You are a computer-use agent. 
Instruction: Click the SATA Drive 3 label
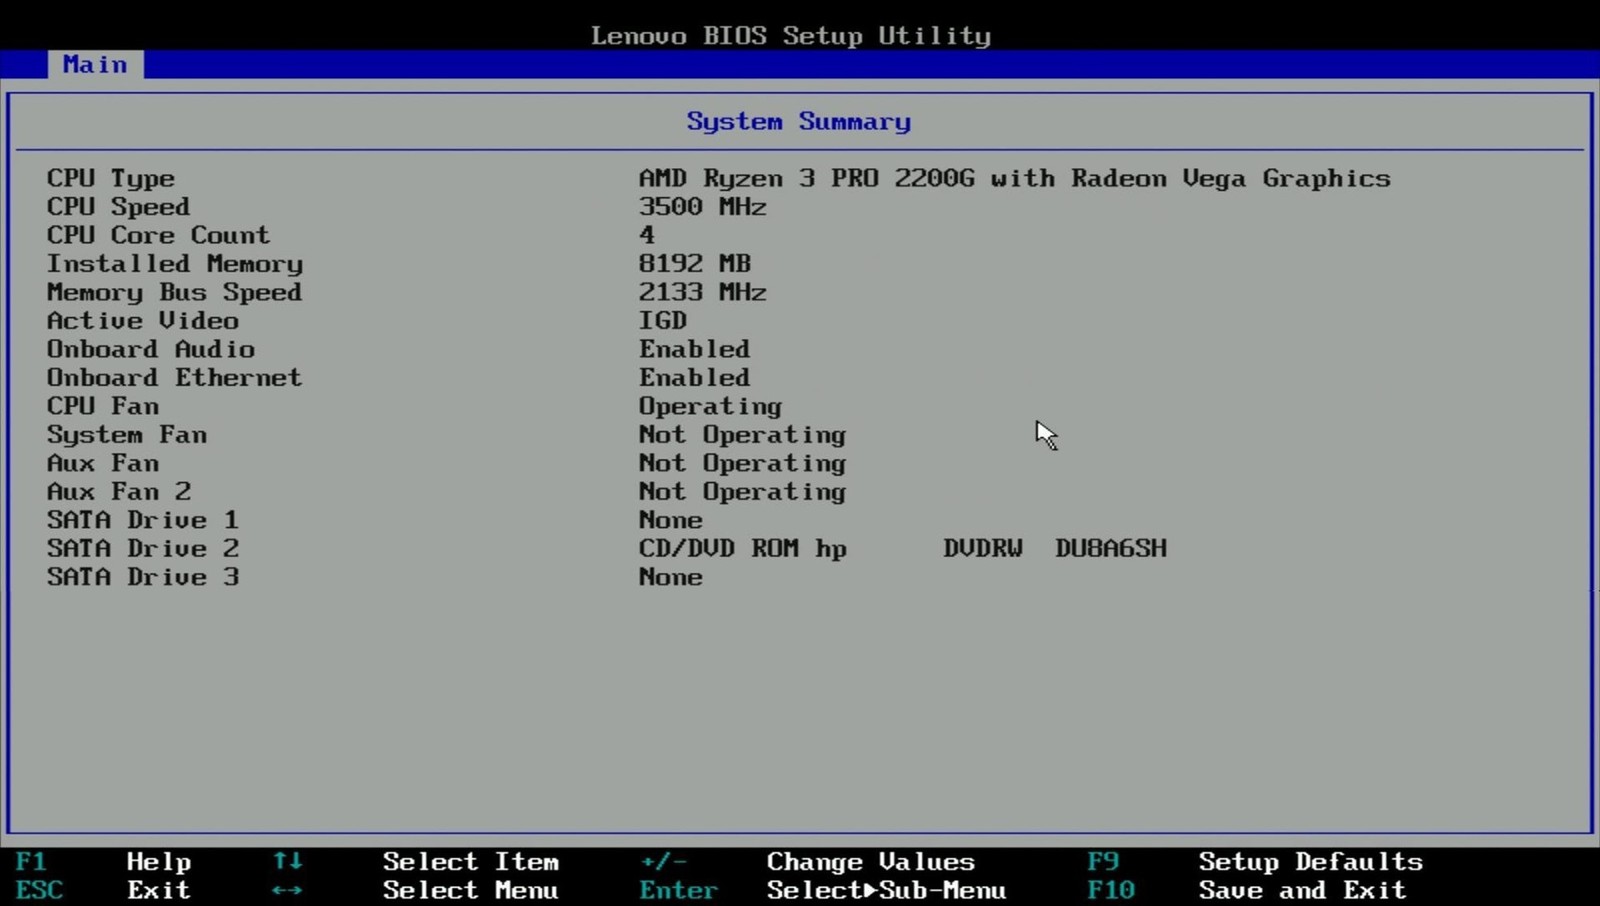coord(142,577)
